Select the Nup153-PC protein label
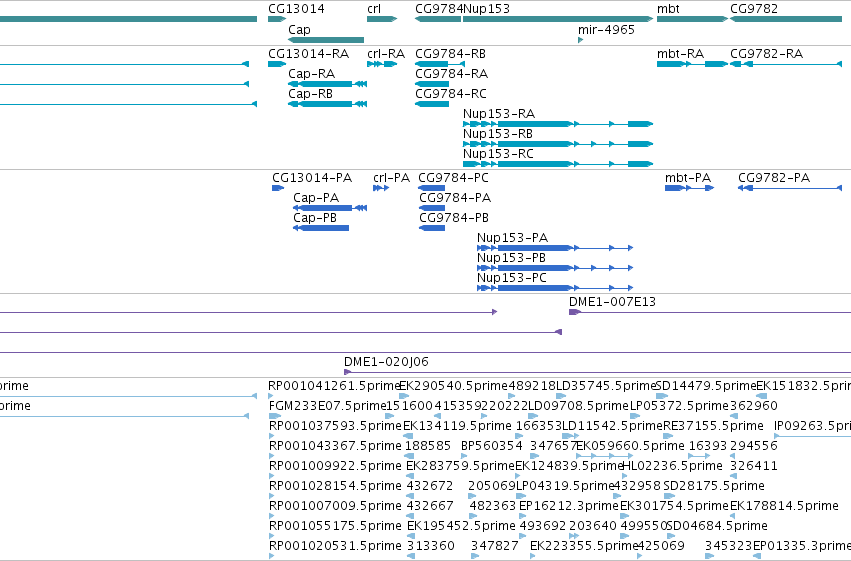The image size is (851, 561). (512, 278)
